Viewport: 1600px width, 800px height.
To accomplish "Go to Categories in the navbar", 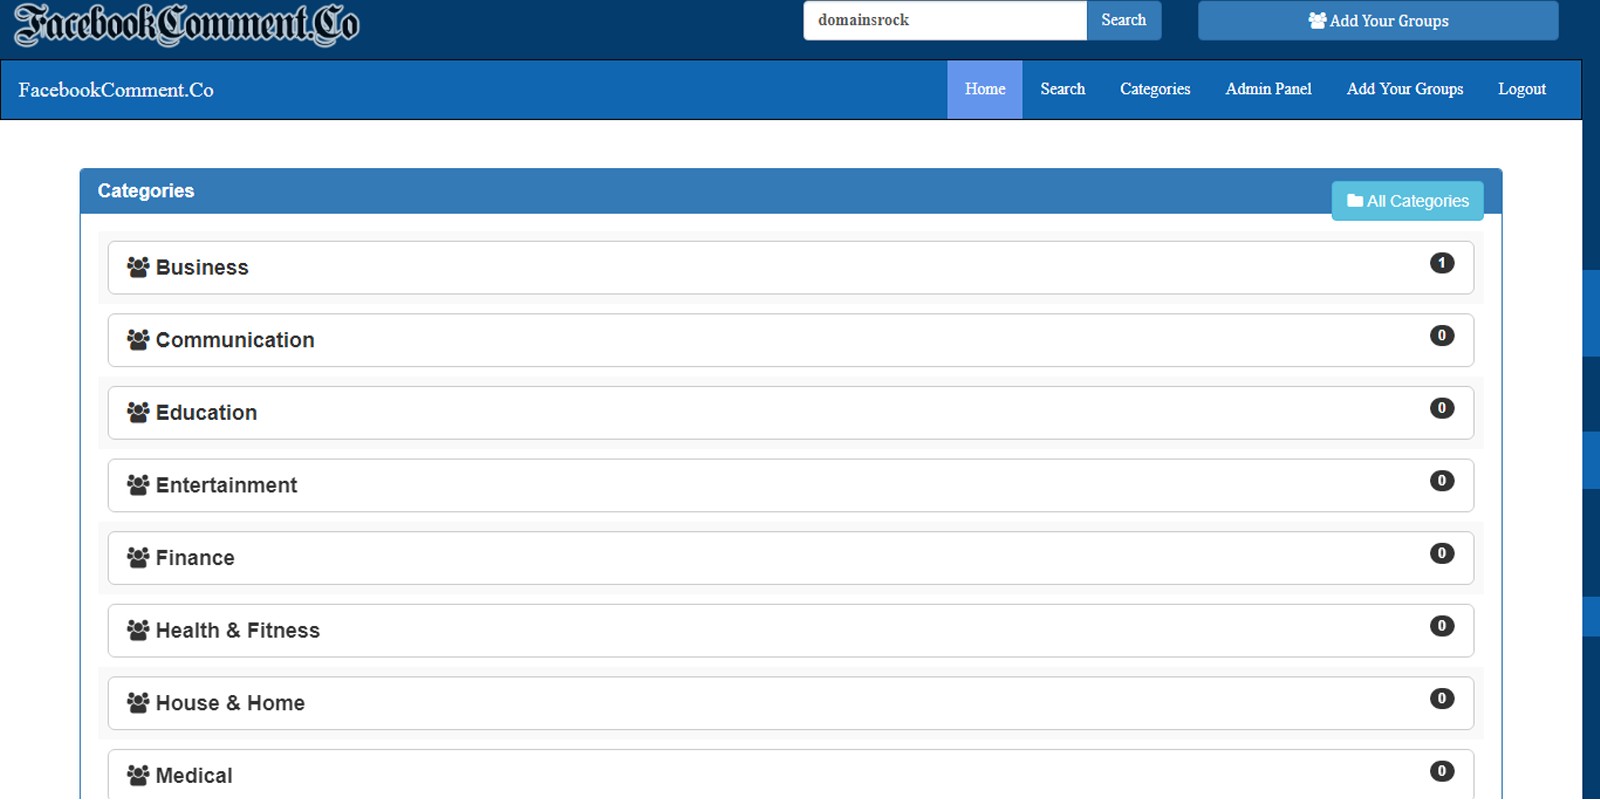I will click(x=1155, y=89).
